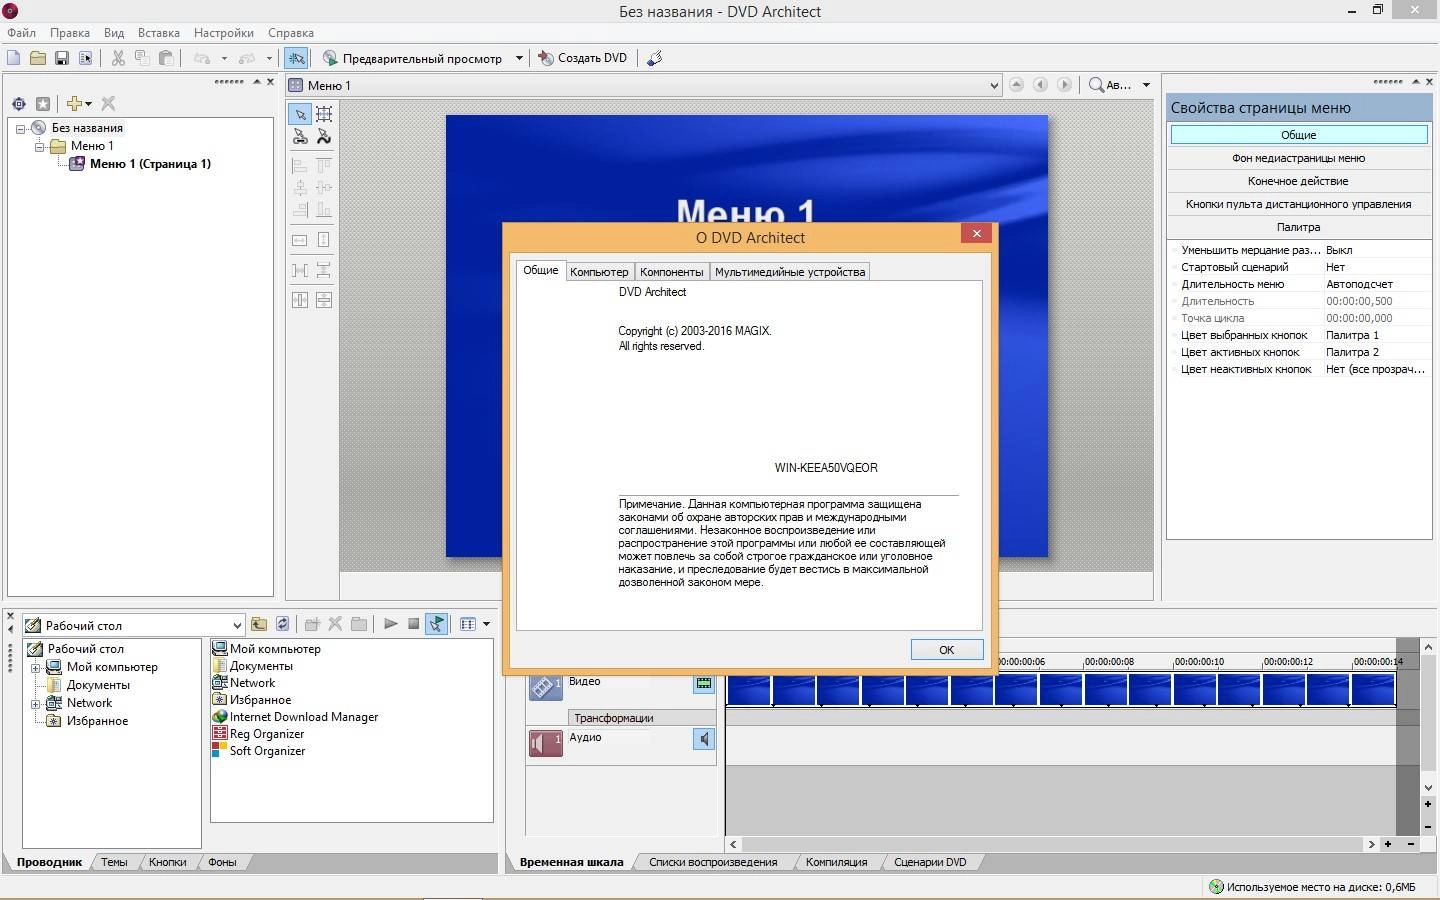Image resolution: width=1440 pixels, height=900 pixels.
Task: Open the yellow plus Insert object dropdown
Action: (x=79, y=103)
